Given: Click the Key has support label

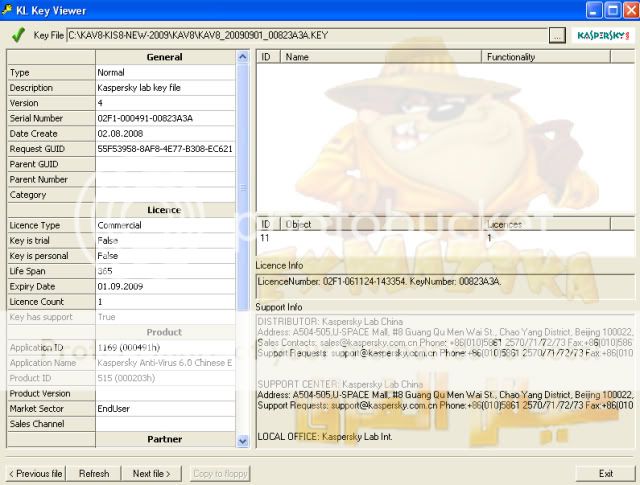Looking at the screenshot, I should [x=41, y=317].
